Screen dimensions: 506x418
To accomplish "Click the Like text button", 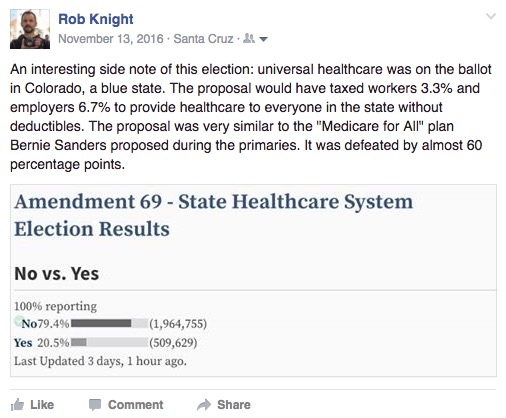I will click(42, 405).
